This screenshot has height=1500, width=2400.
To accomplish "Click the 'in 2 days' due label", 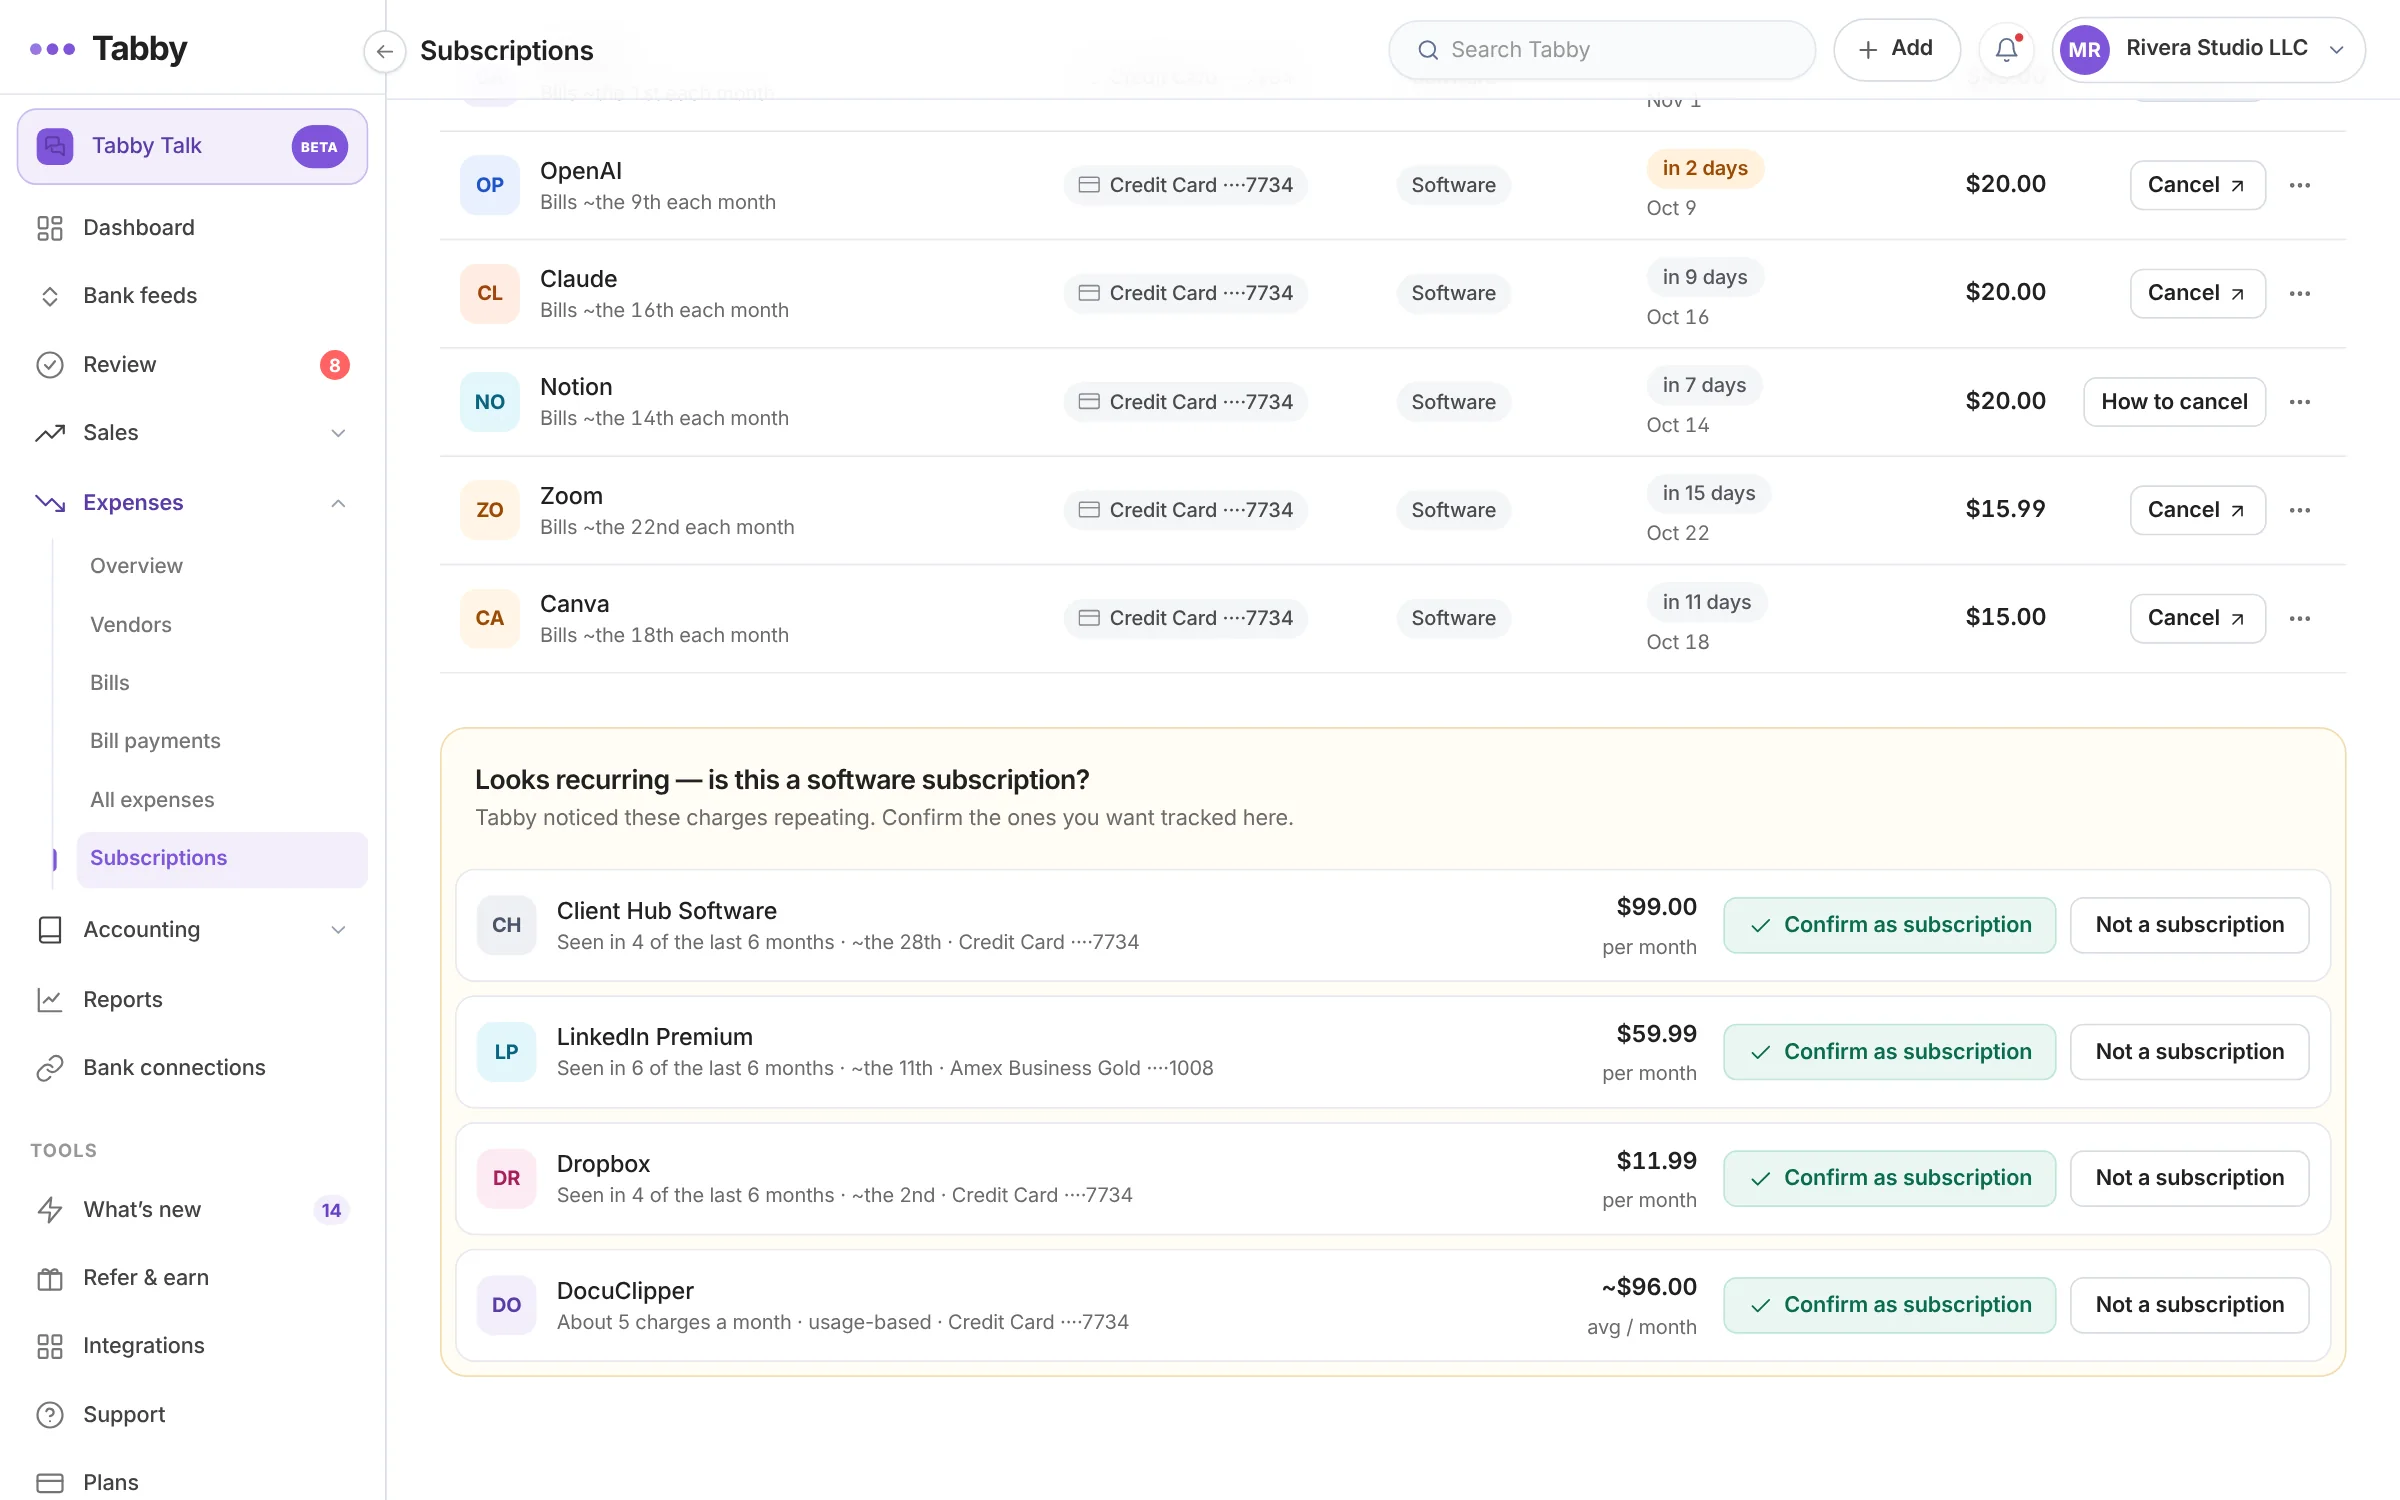I will (x=1704, y=168).
